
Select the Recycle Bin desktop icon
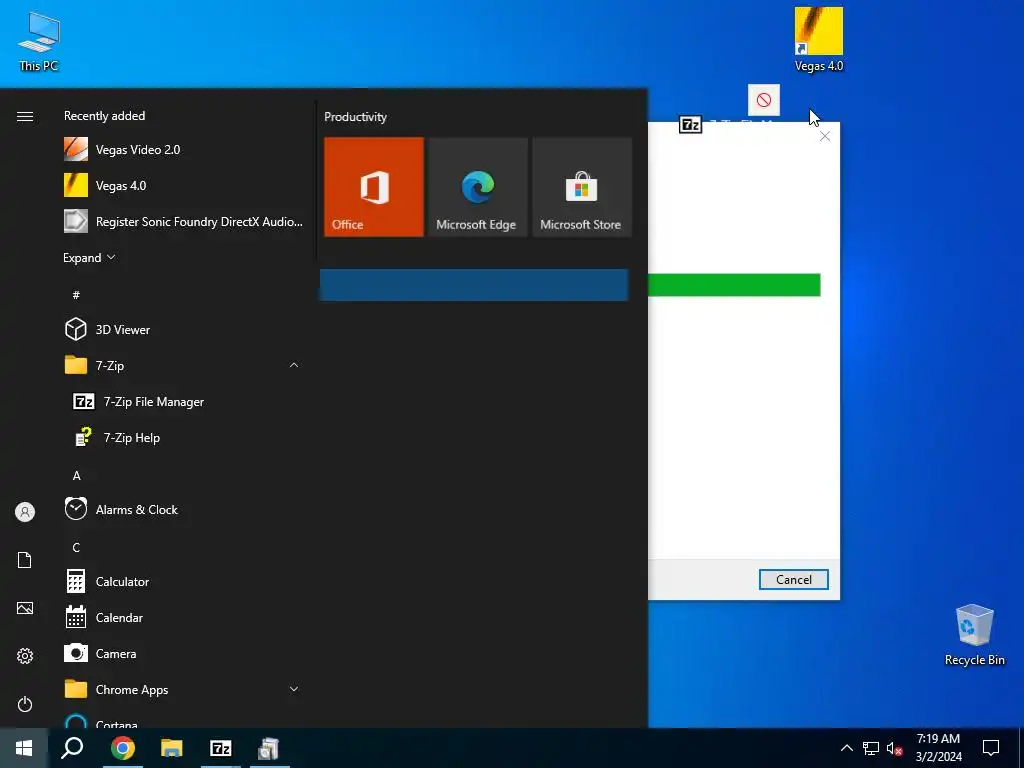coord(974,635)
